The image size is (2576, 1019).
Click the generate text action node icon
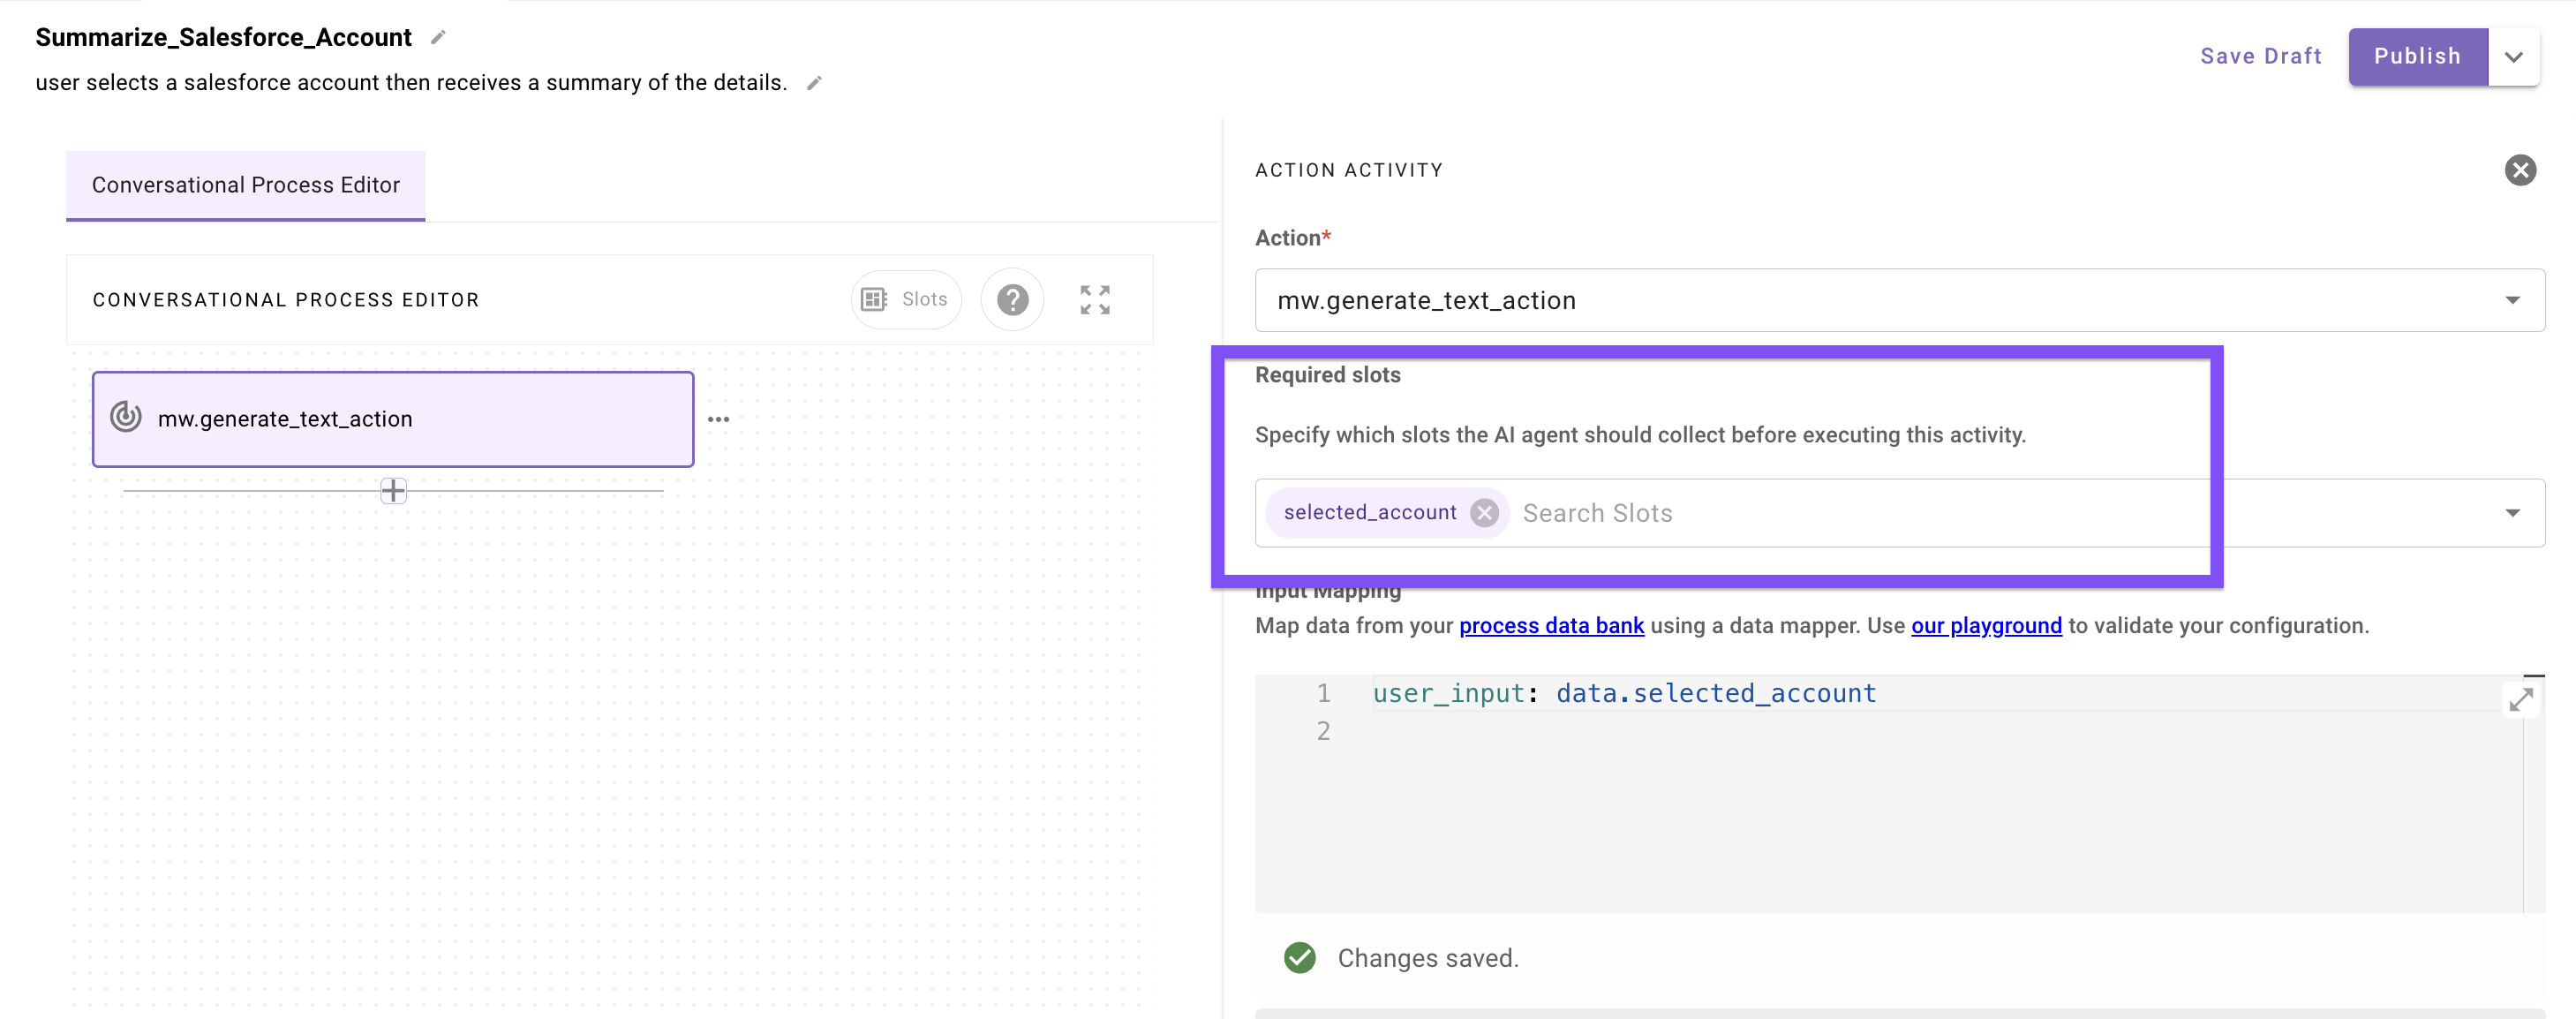click(x=125, y=417)
